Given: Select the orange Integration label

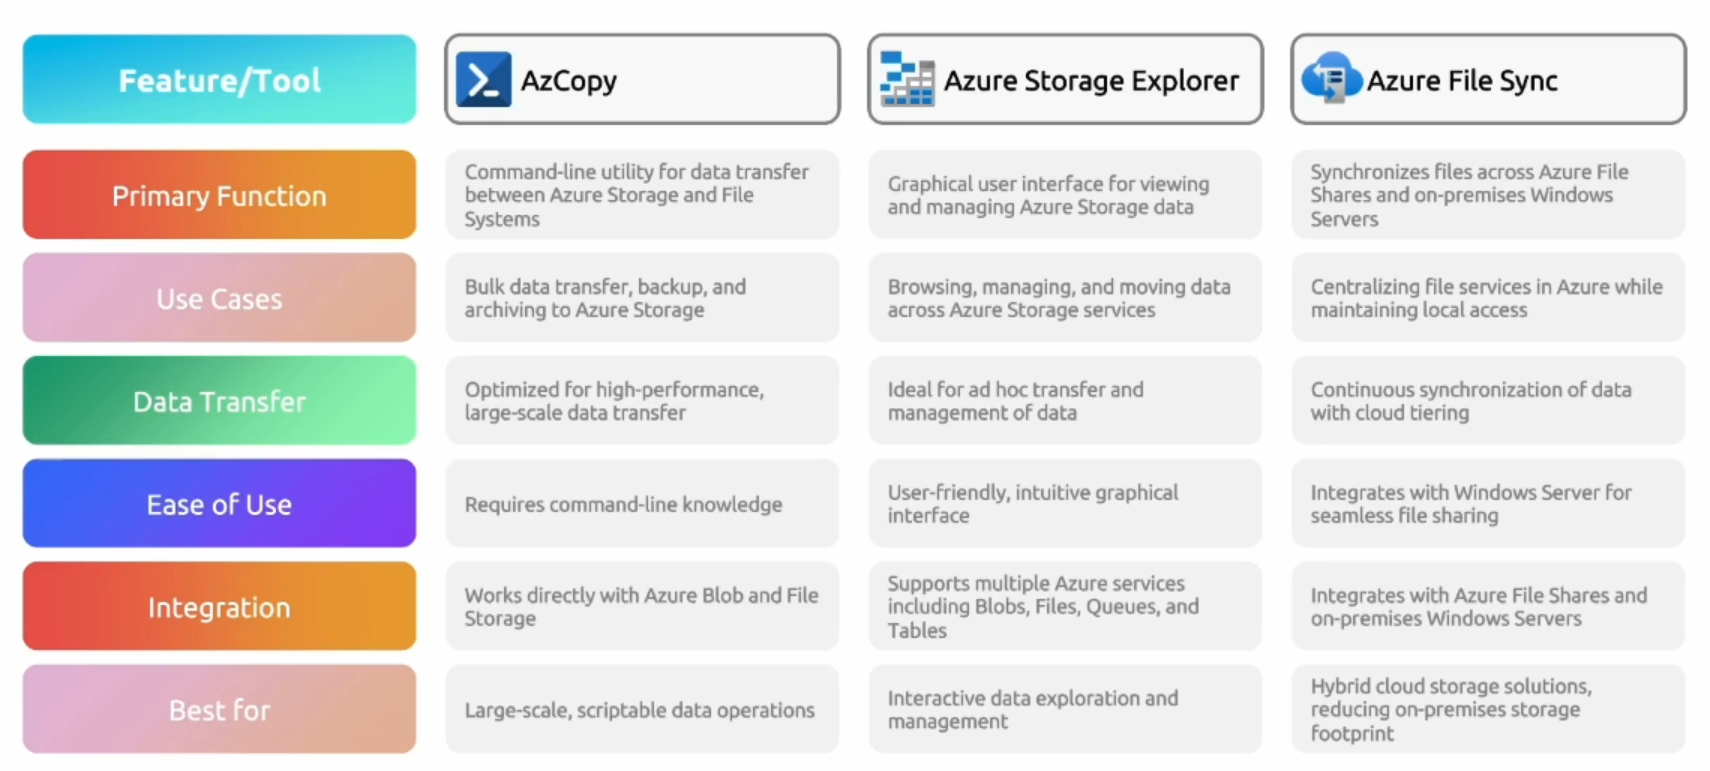Looking at the screenshot, I should [219, 607].
